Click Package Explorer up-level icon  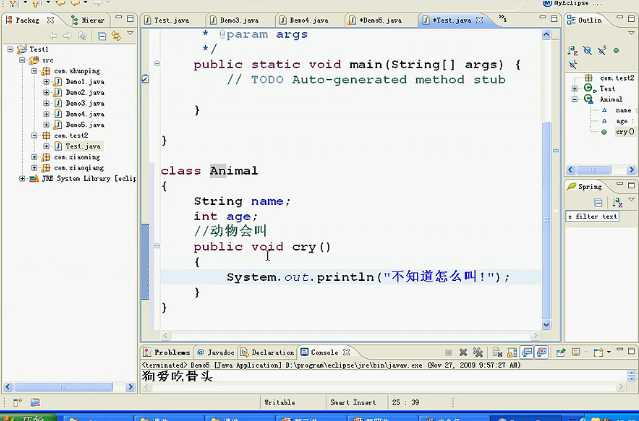pos(82,36)
